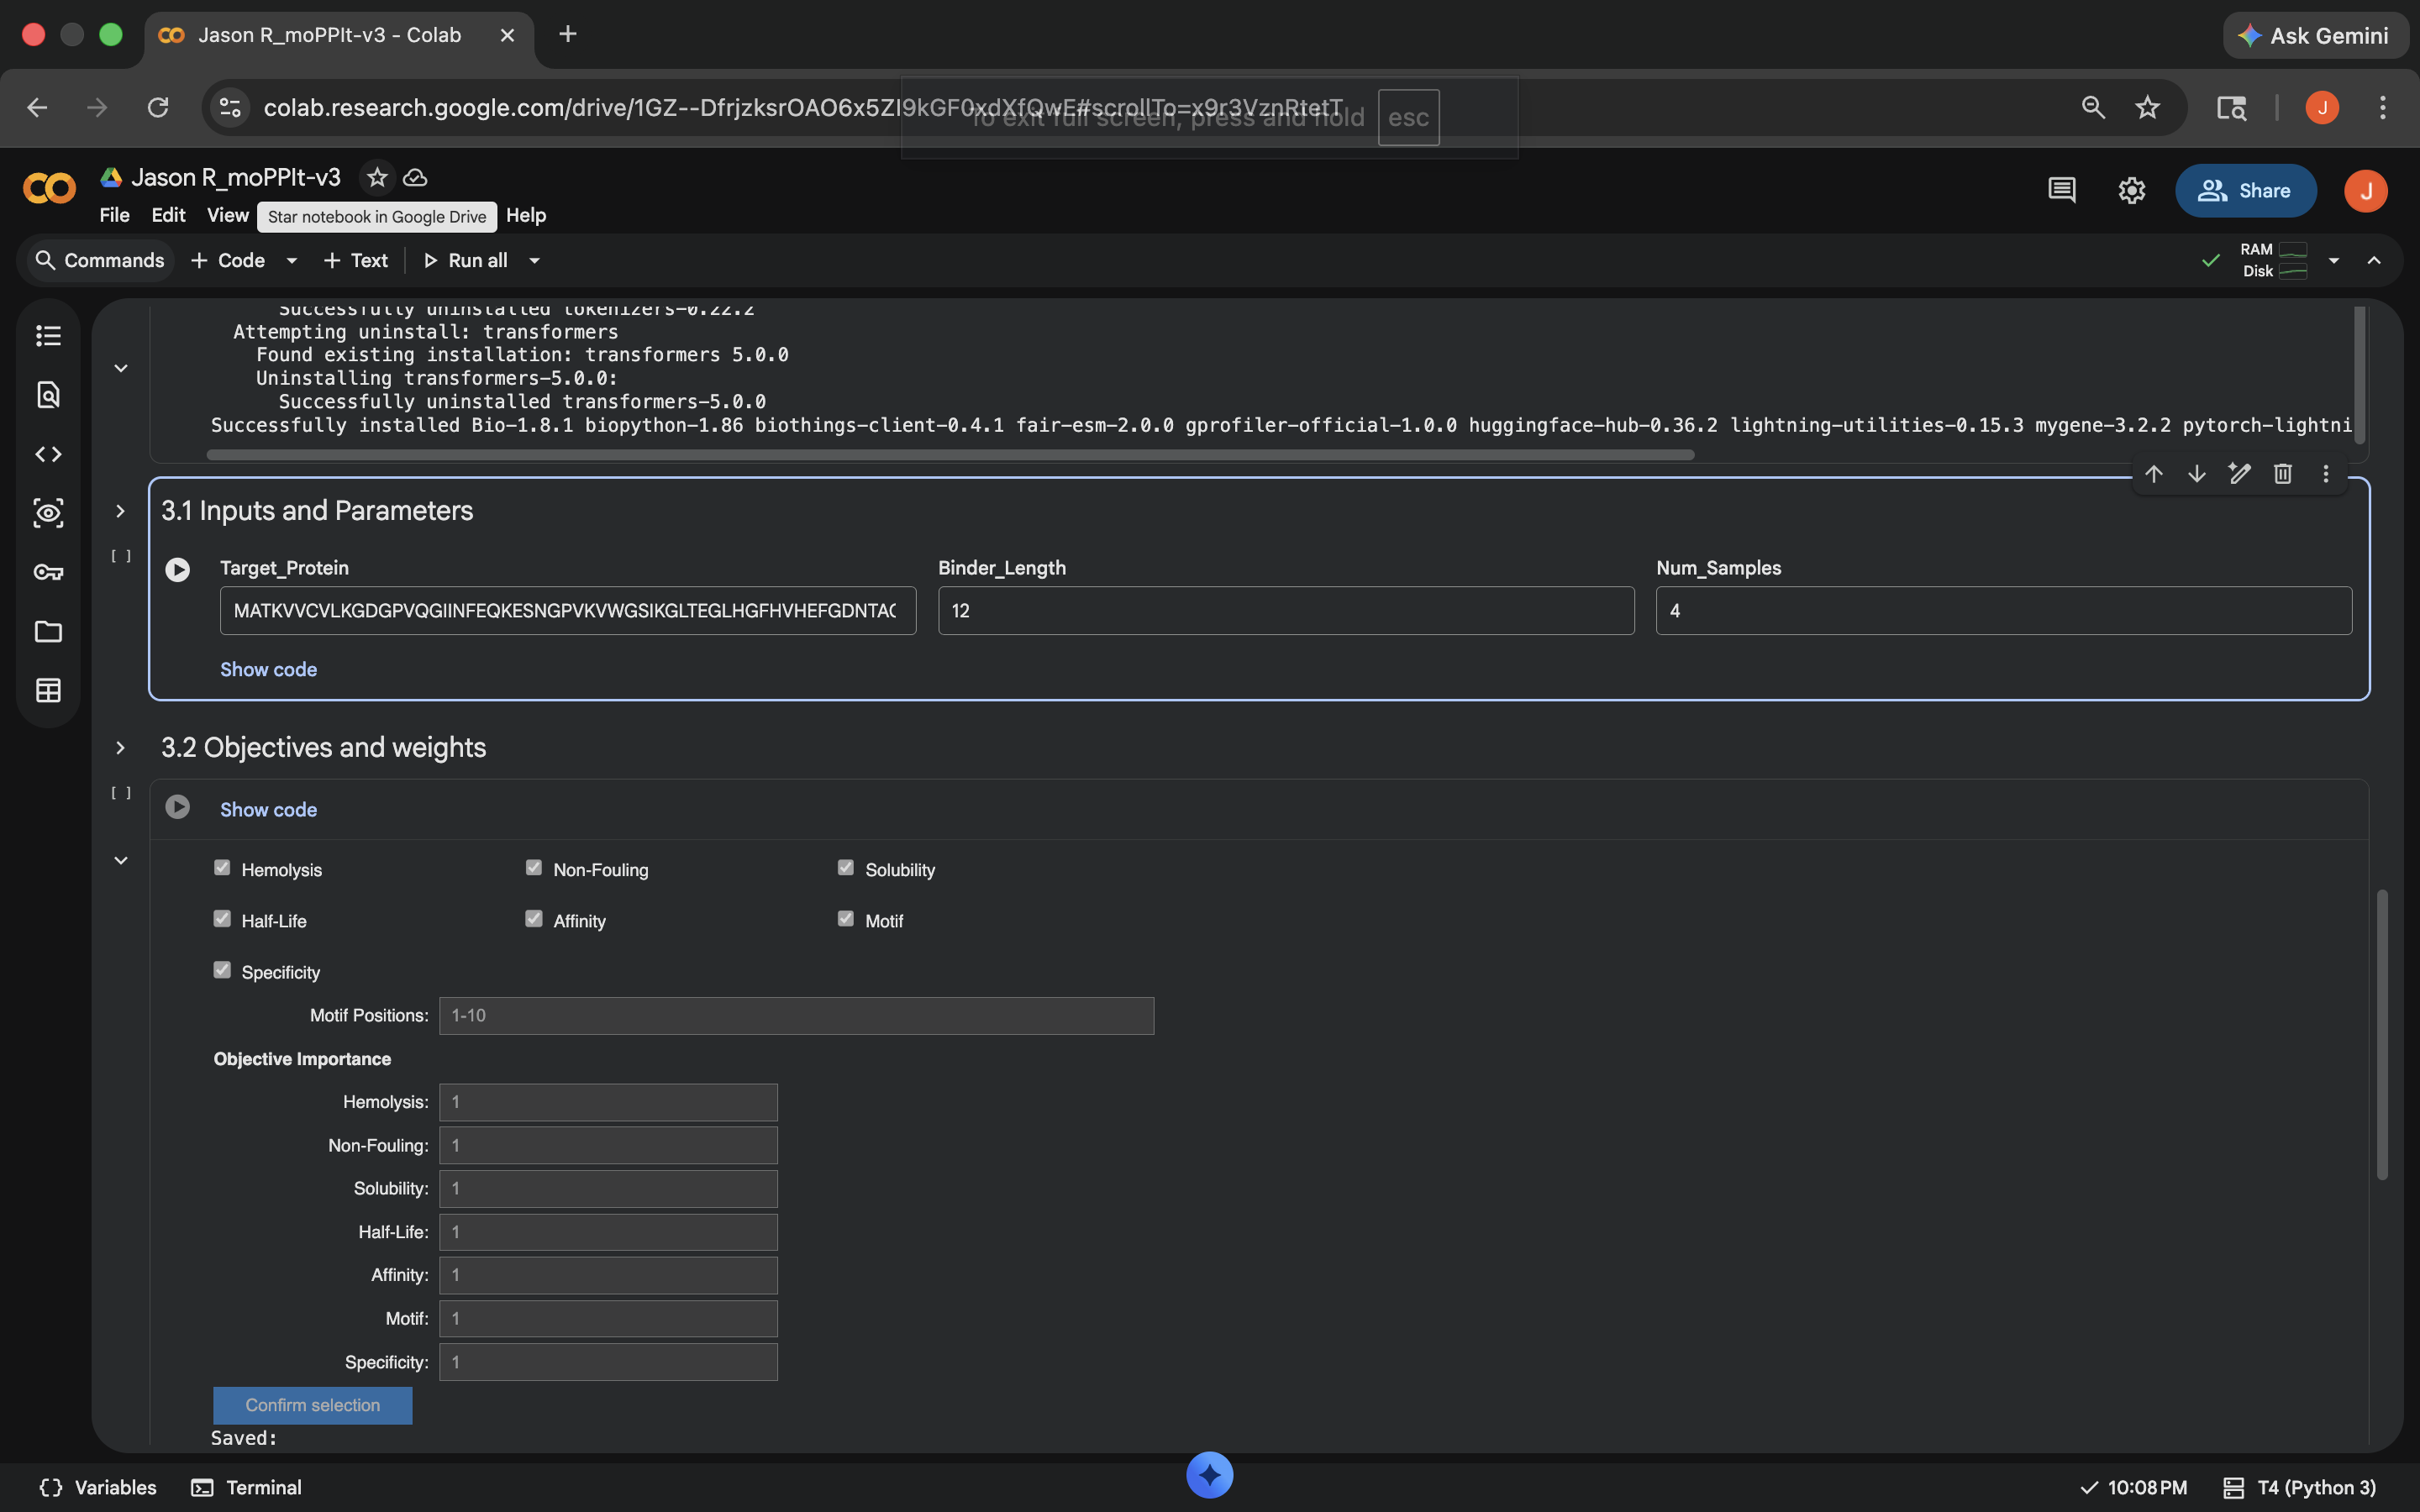View site information in address bar
This screenshot has width=2420, height=1512.
click(x=230, y=107)
